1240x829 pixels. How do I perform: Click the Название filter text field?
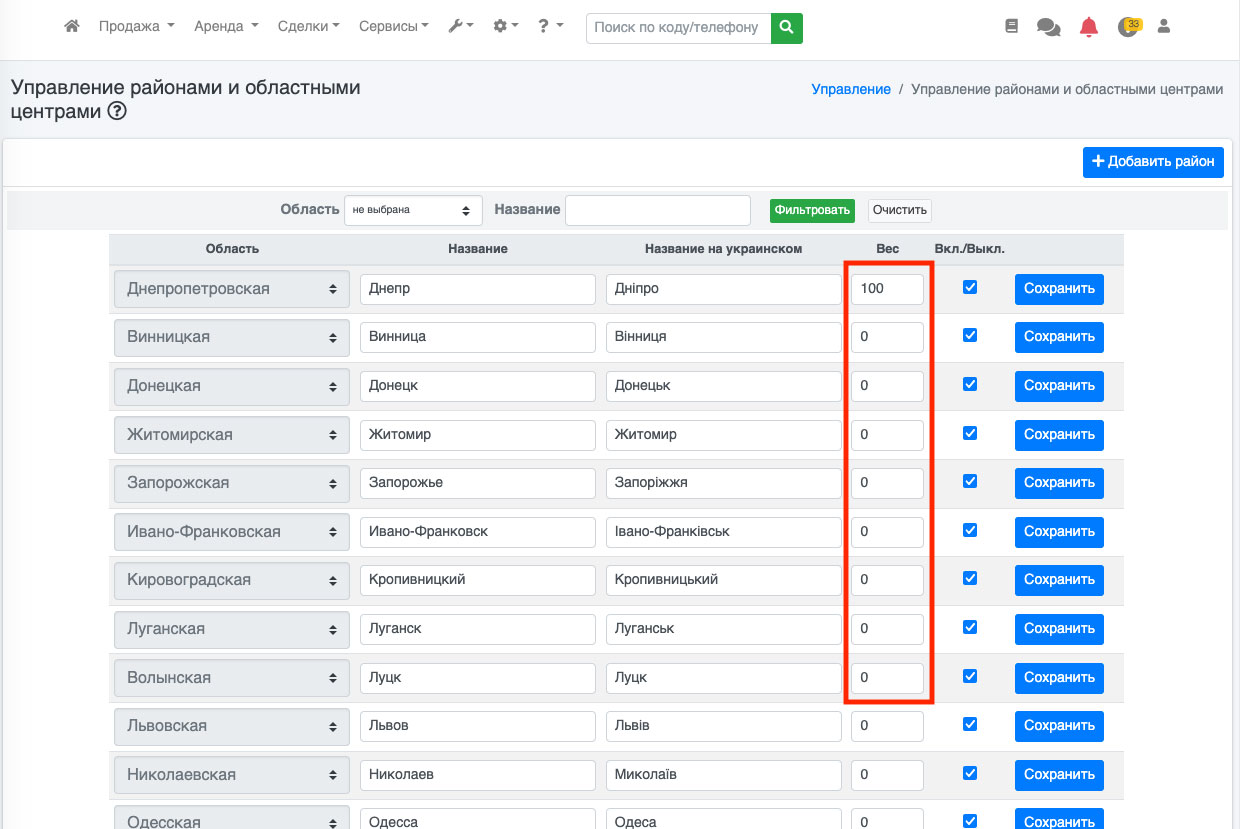click(657, 210)
